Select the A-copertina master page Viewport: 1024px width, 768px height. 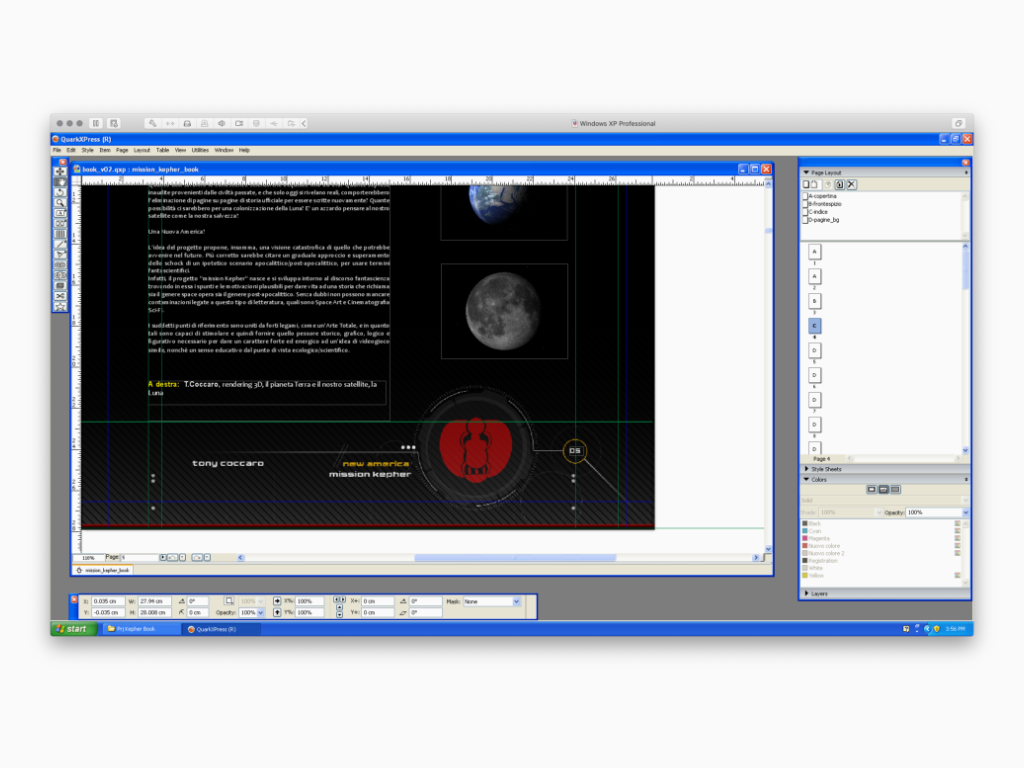click(x=820, y=196)
